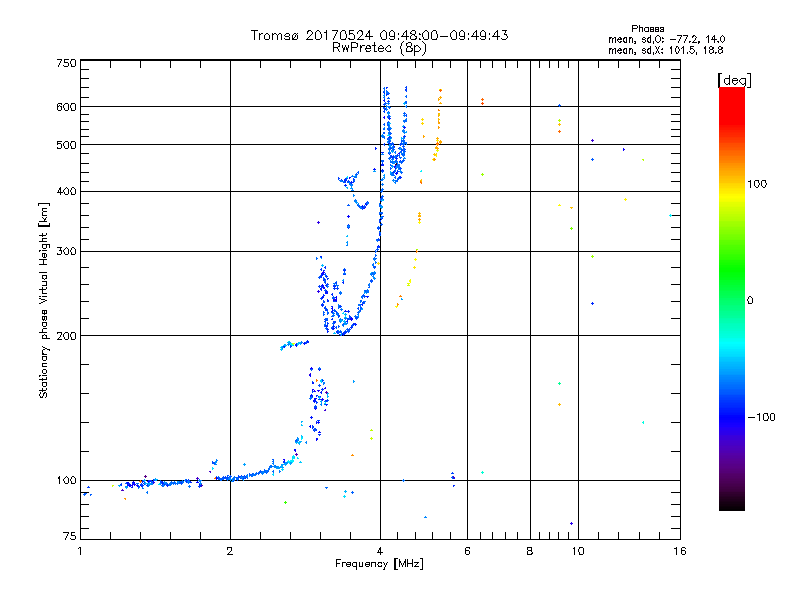Select the 'RwPretec (8p)' subtitle text

point(379,48)
